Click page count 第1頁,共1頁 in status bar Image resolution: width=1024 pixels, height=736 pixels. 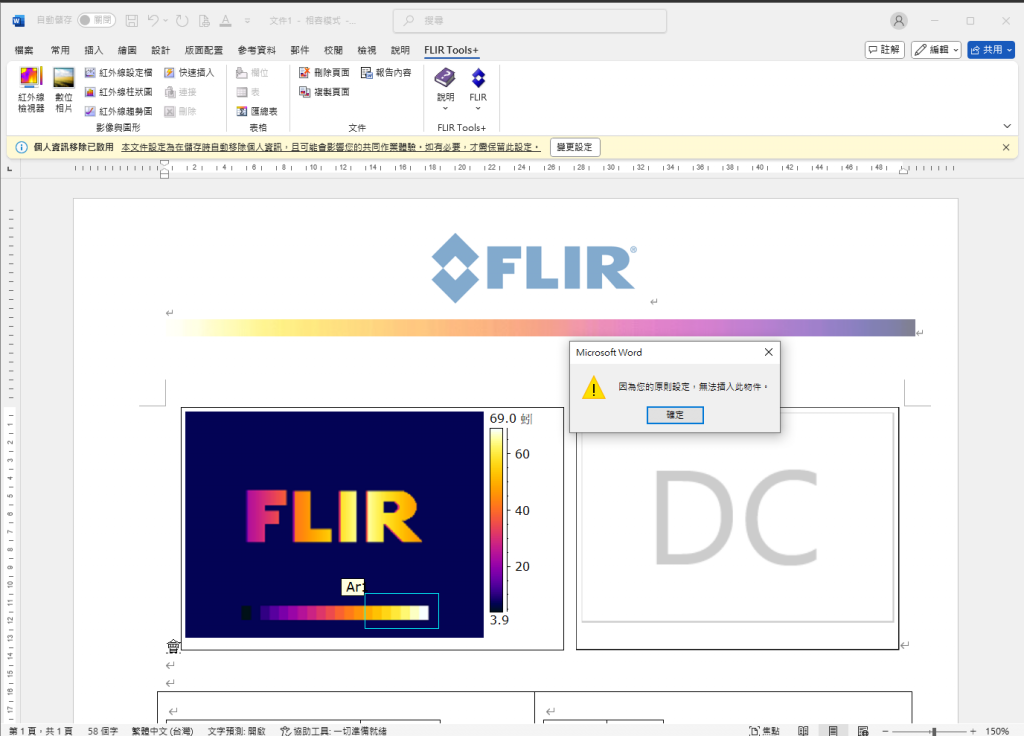click(40, 731)
